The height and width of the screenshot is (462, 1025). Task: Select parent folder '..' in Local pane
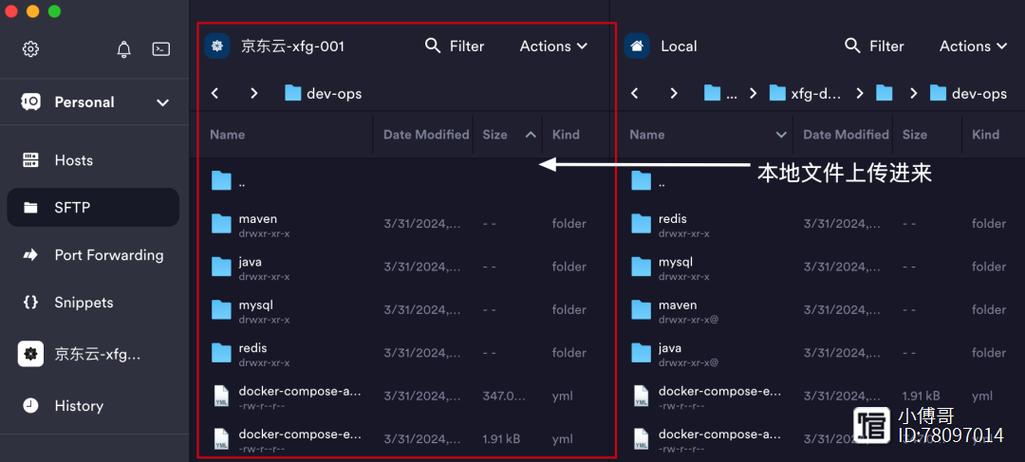[821, 181]
